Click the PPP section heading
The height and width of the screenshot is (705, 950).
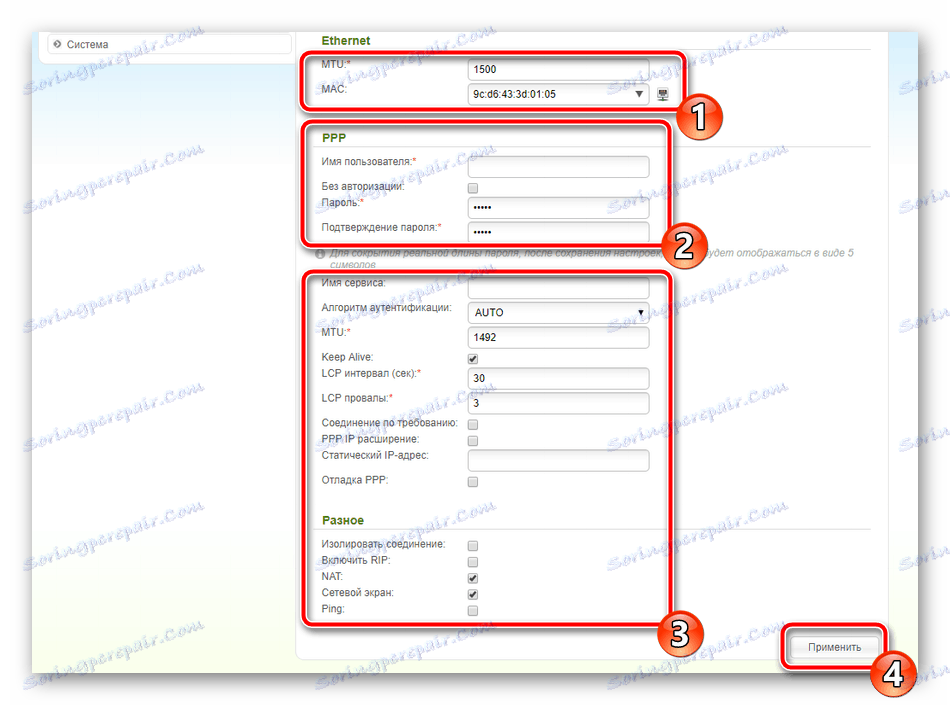(334, 137)
